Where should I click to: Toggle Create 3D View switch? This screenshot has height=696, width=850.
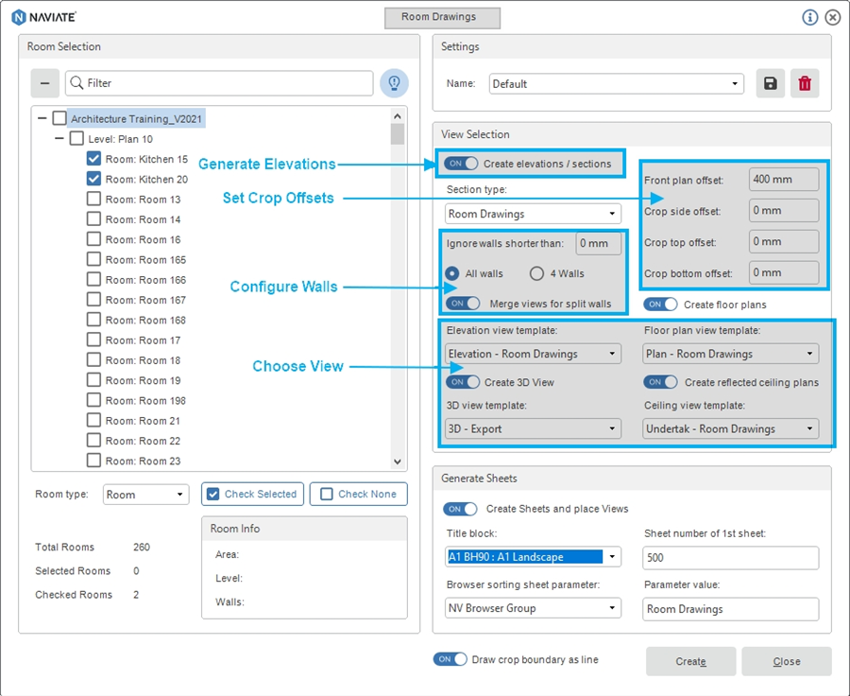click(463, 382)
